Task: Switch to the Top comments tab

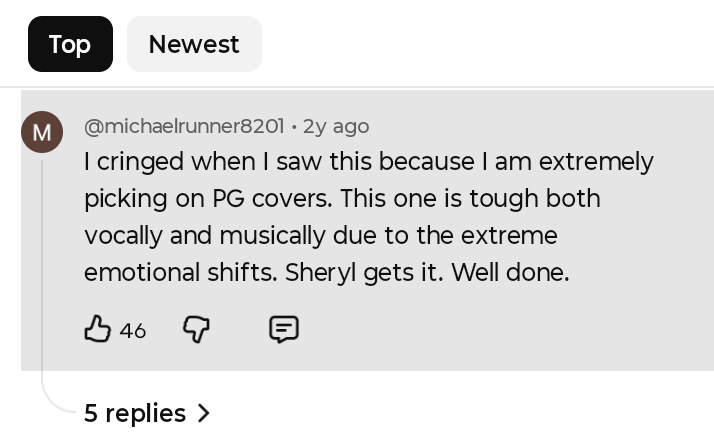Action: 70,44
